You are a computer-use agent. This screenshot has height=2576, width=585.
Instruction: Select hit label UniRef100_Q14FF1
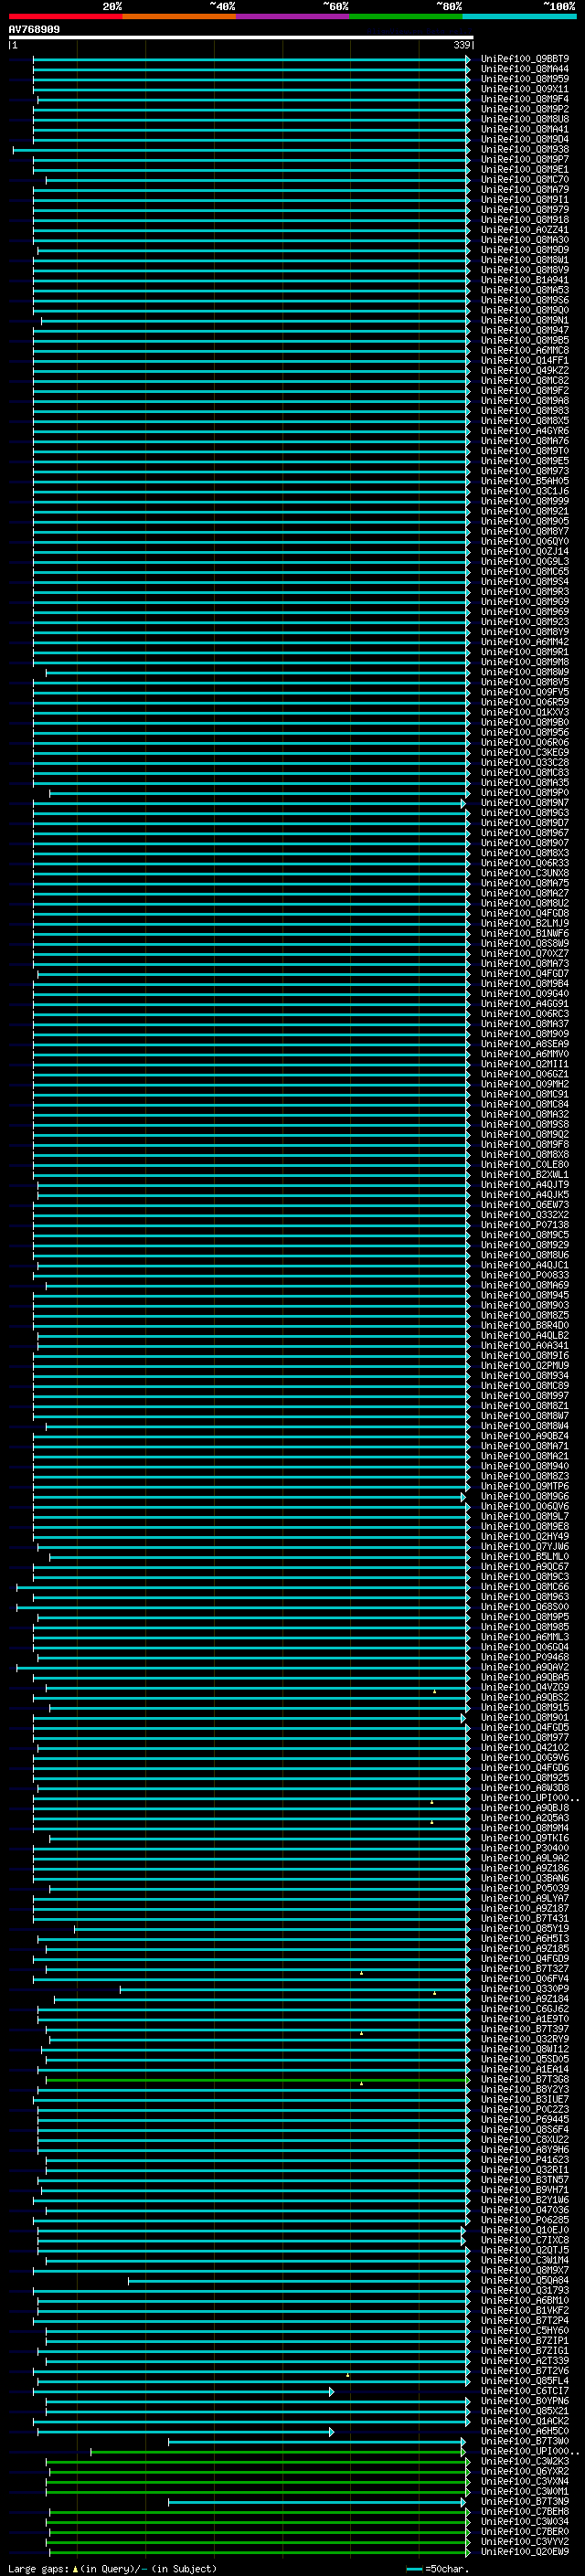tap(524, 361)
